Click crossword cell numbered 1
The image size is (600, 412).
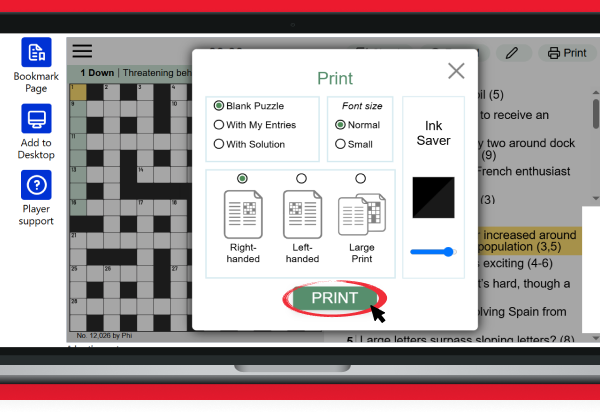(78, 92)
